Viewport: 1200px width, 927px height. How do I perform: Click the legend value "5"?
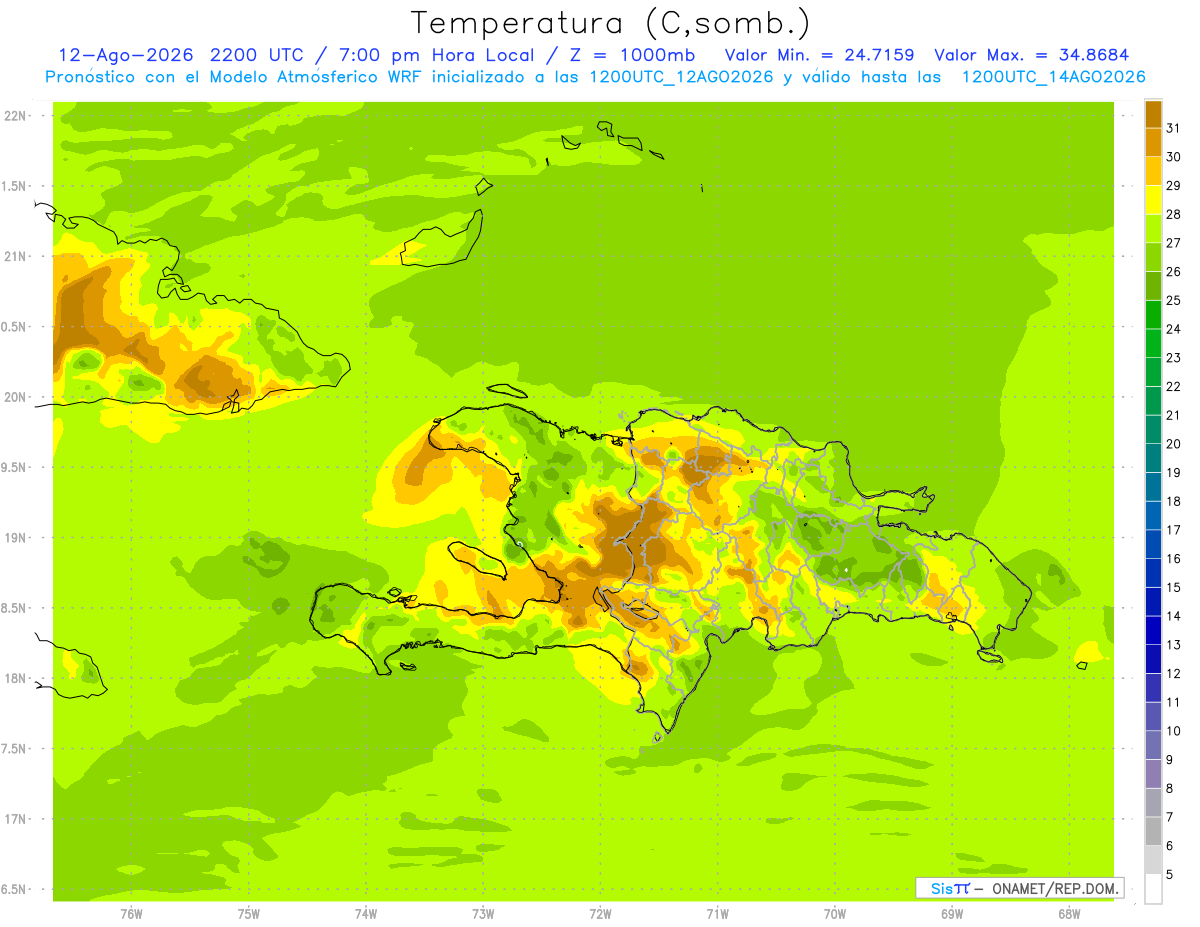tap(1170, 874)
